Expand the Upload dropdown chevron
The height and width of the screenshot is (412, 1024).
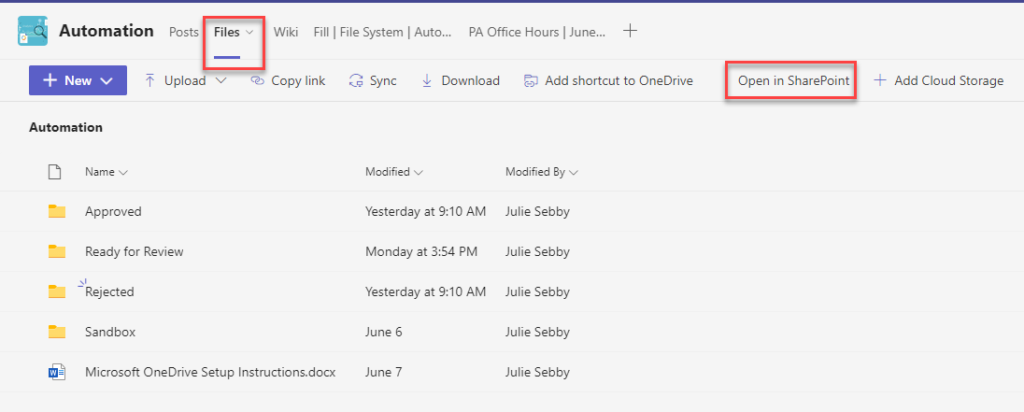pos(221,81)
